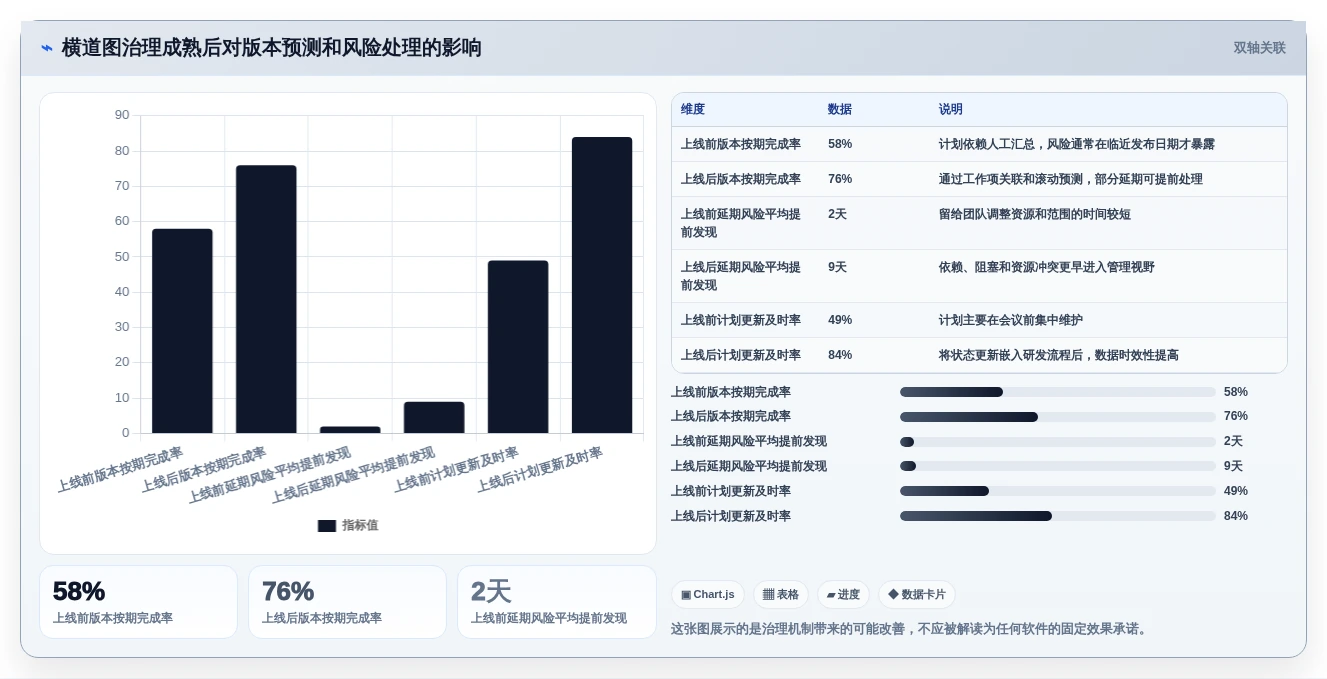This screenshot has height=679, width=1327.
Task: Click table value 2天 in 数据 column
Action: 838,214
